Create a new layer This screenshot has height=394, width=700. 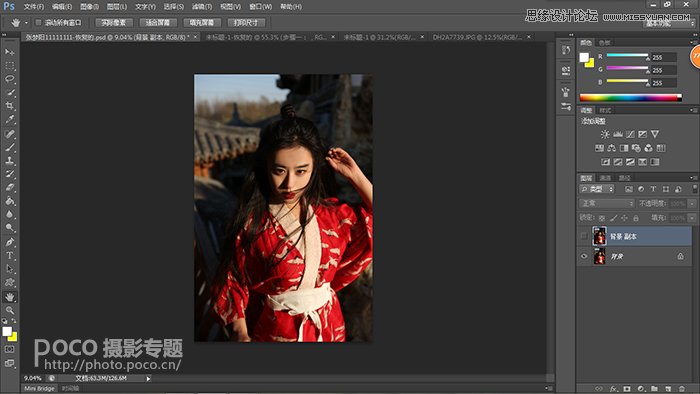(668, 389)
